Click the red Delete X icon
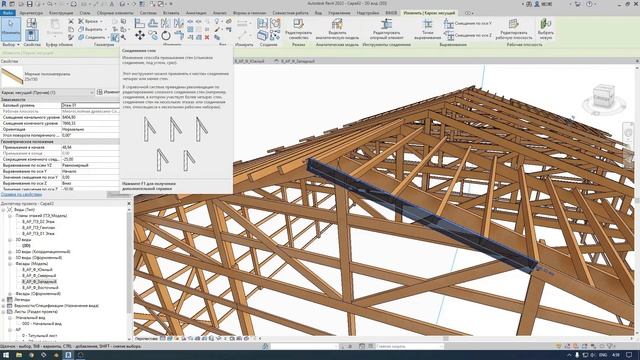 (207, 38)
